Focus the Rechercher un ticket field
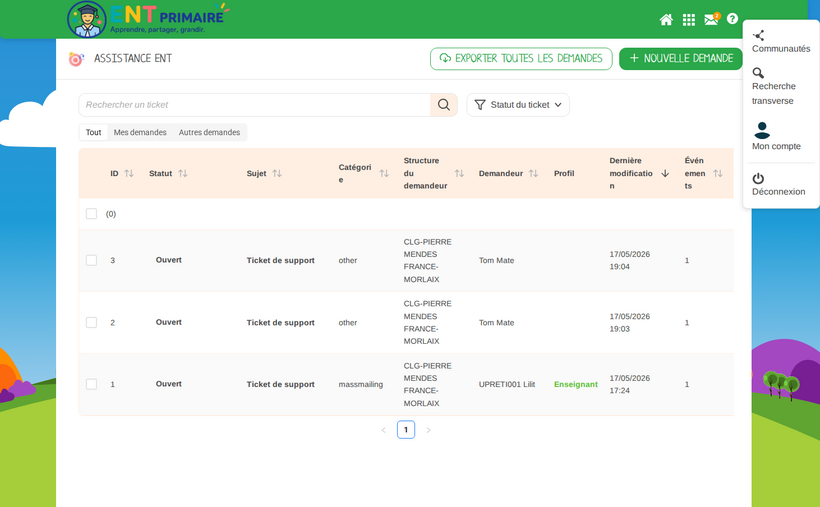Image resolution: width=820 pixels, height=507 pixels. click(x=255, y=105)
